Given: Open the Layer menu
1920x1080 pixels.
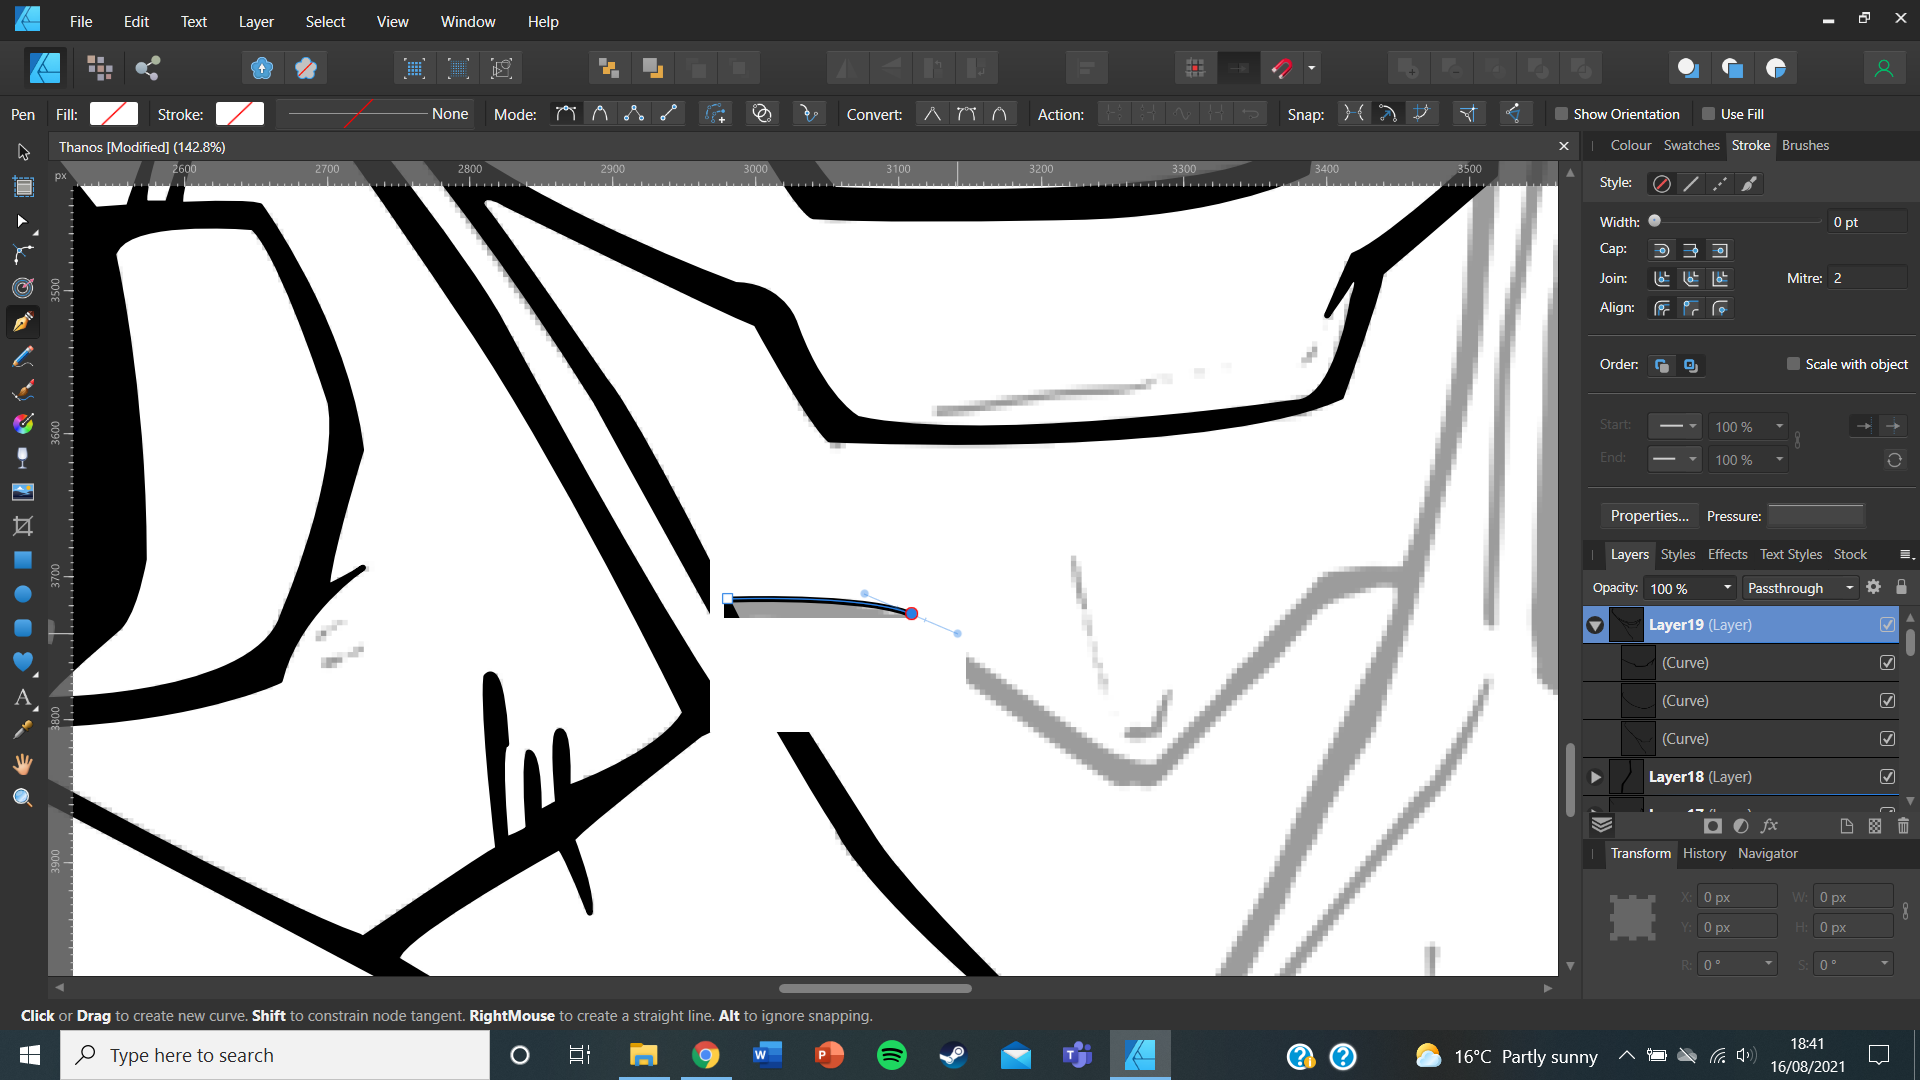Looking at the screenshot, I should pos(255,21).
